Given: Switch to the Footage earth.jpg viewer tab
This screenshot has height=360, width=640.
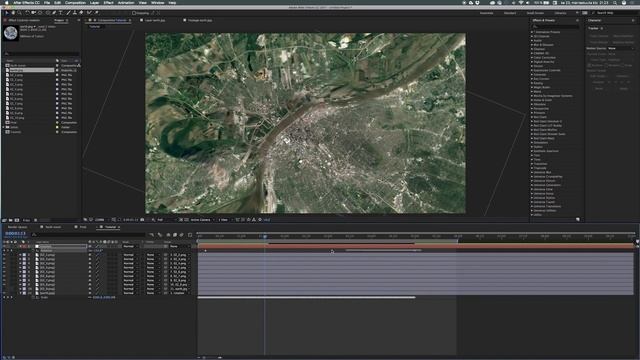Looking at the screenshot, I should coord(199,20).
